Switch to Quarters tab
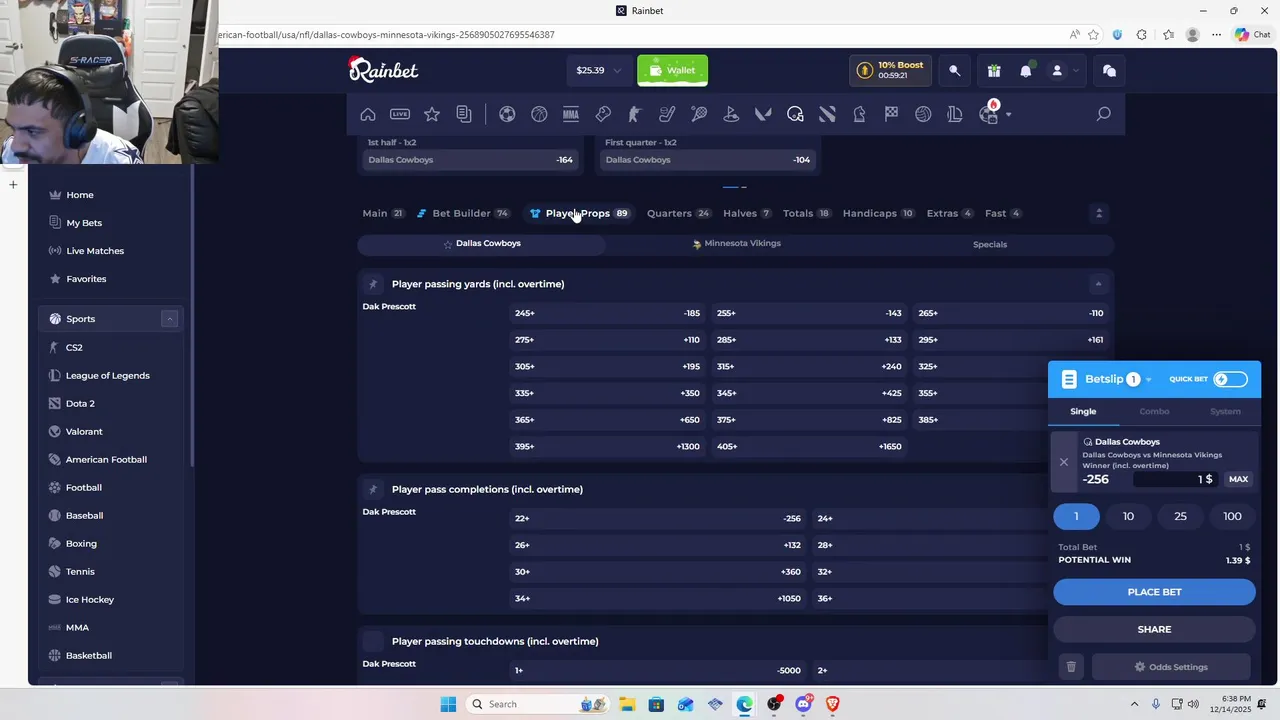 (x=679, y=213)
